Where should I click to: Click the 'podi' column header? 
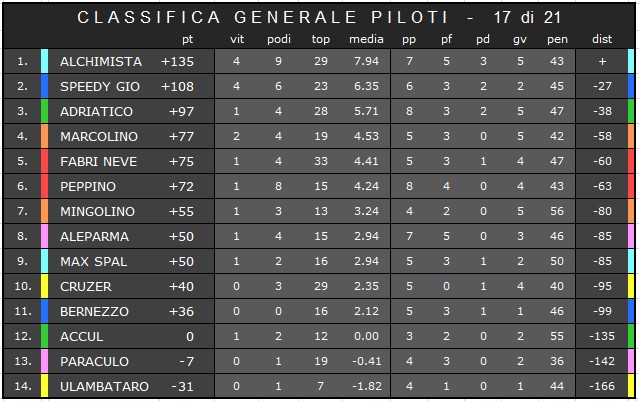pyautogui.click(x=279, y=39)
